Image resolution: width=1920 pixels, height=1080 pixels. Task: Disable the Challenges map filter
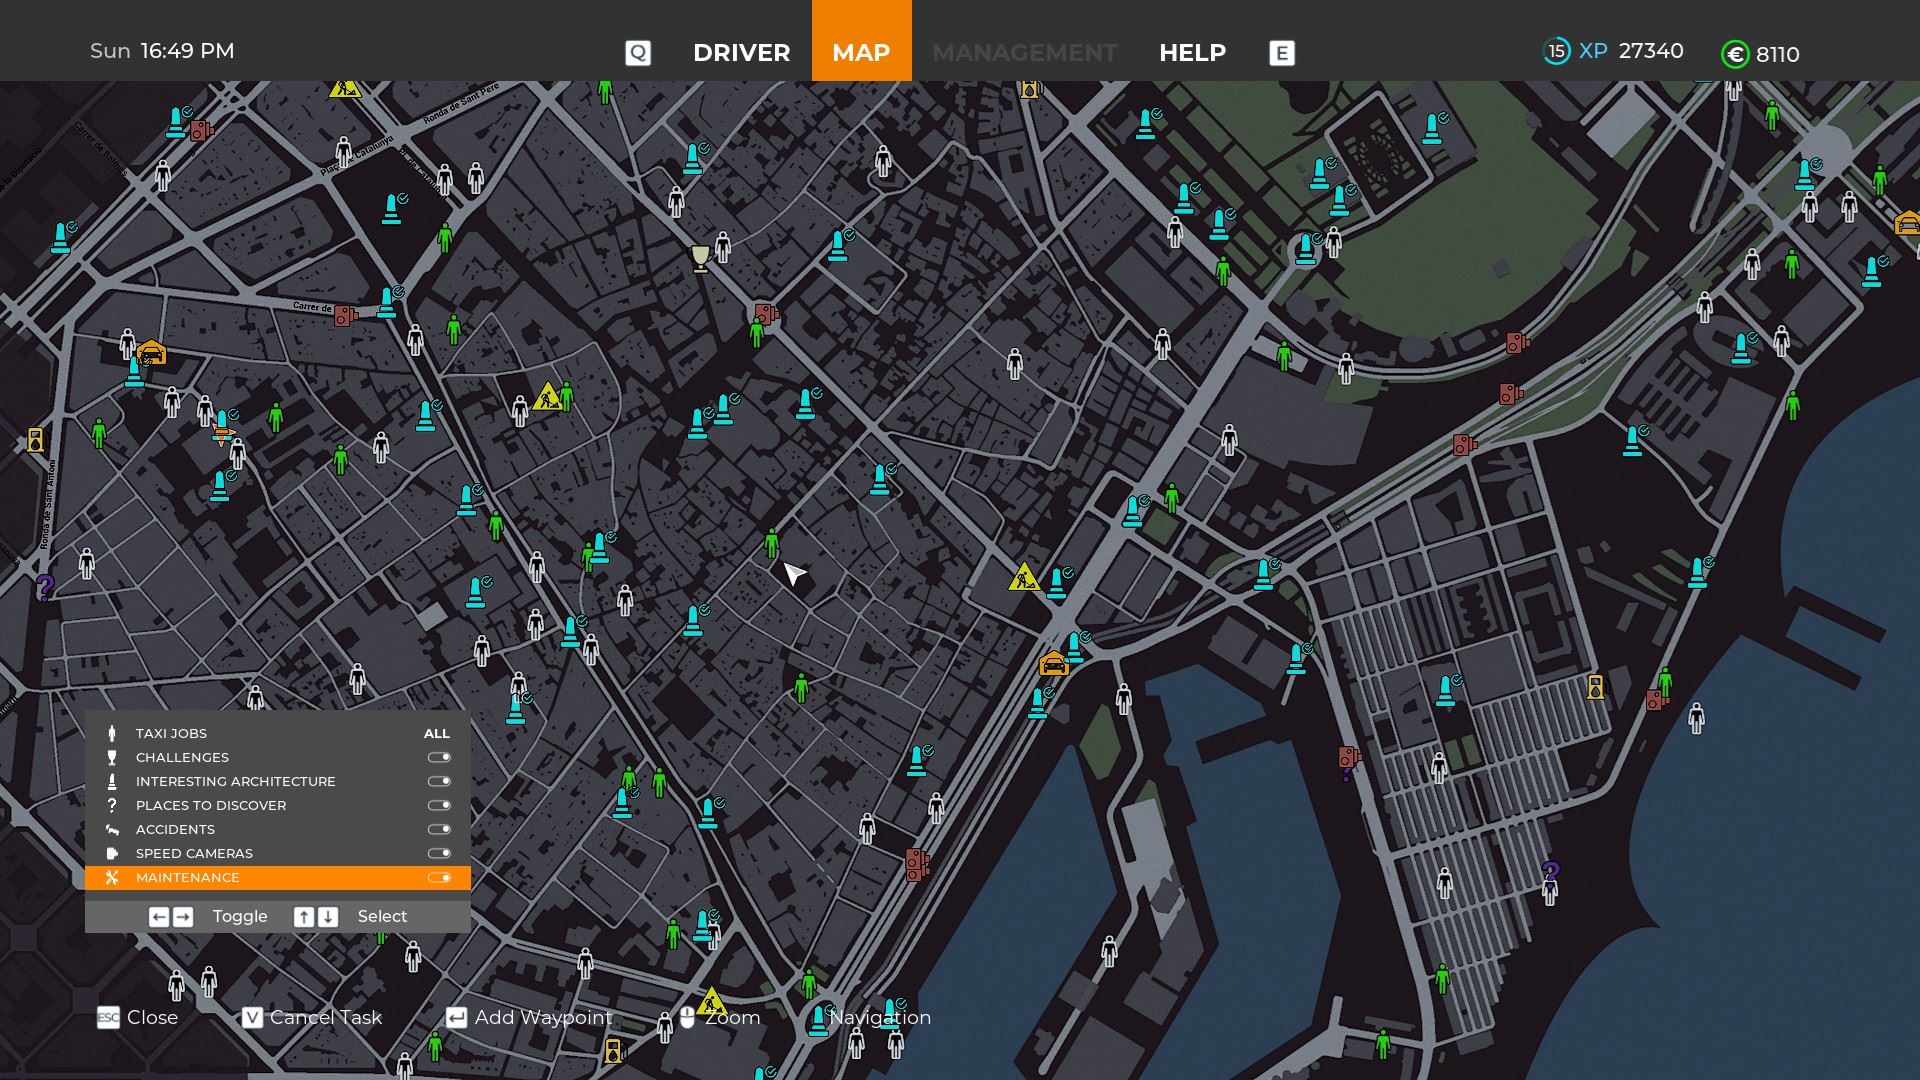(x=438, y=757)
